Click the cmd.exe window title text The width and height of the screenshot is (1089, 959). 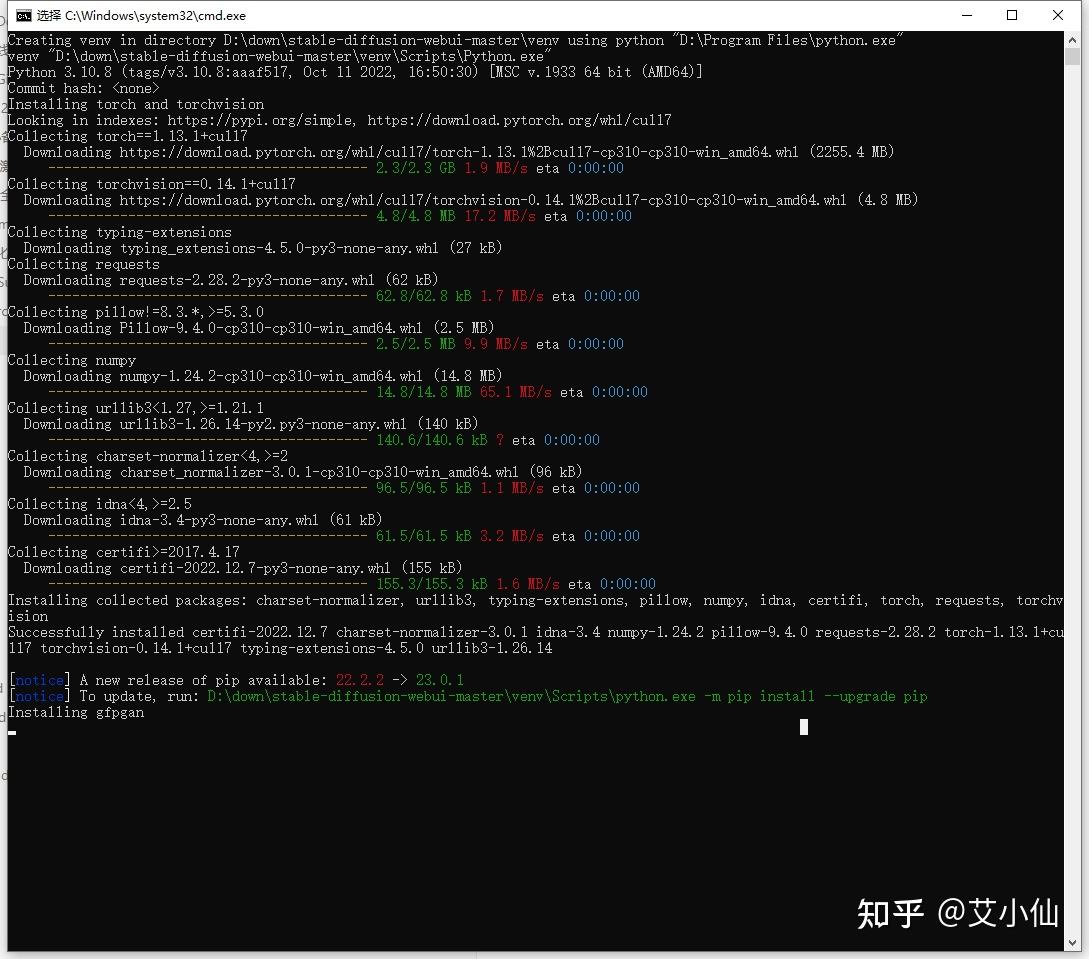pyautogui.click(x=141, y=15)
